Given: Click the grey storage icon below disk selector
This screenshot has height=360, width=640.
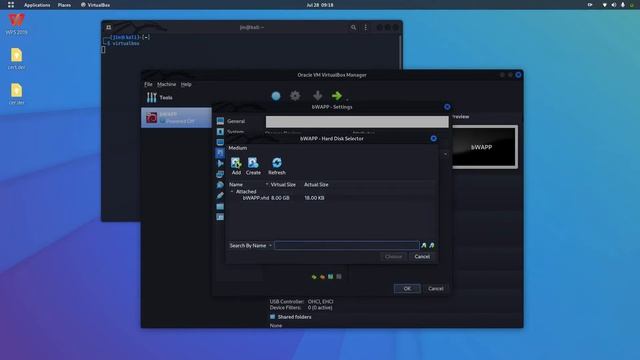Looking at the screenshot, I should click(x=339, y=277).
